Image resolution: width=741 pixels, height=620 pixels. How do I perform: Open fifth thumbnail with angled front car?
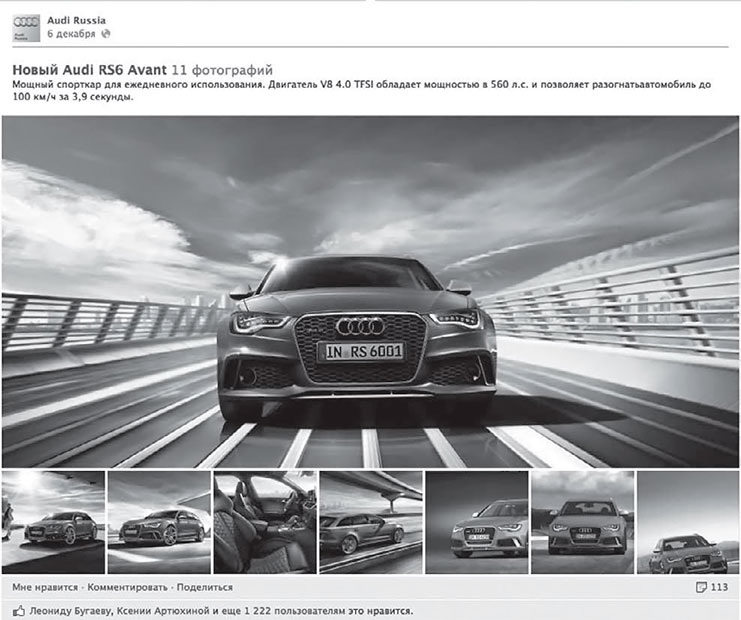tap(476, 522)
